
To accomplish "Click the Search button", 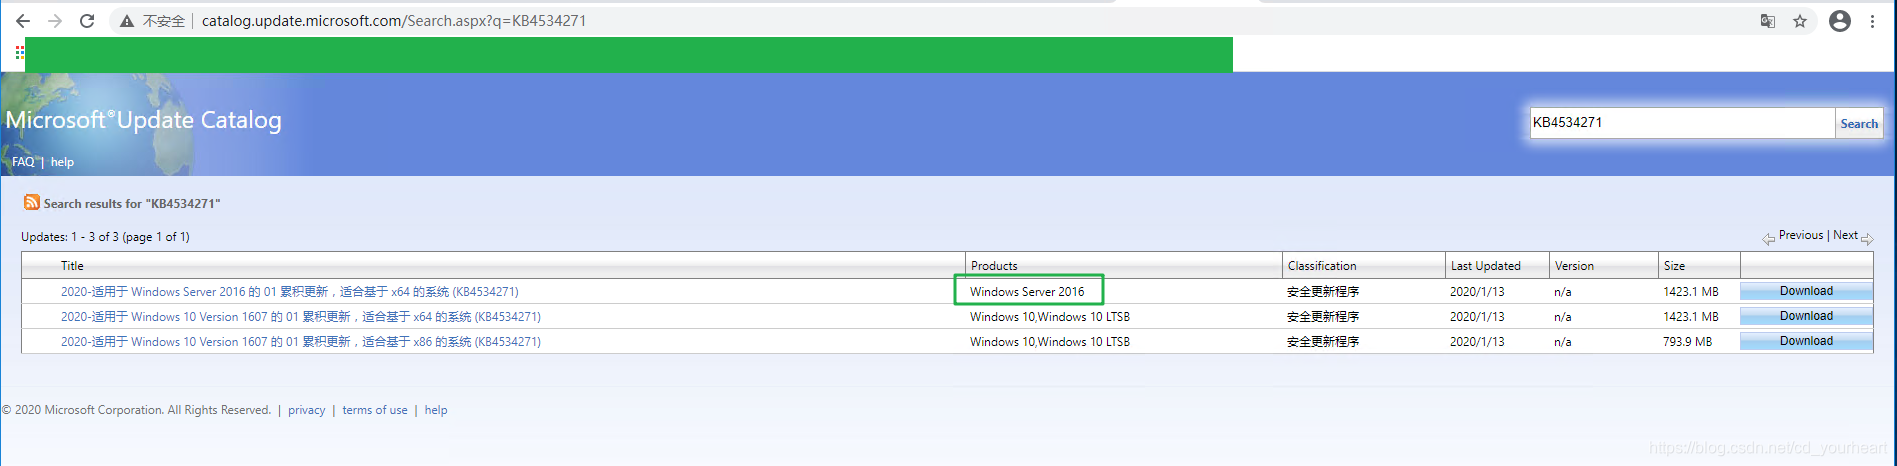I will 1859,123.
